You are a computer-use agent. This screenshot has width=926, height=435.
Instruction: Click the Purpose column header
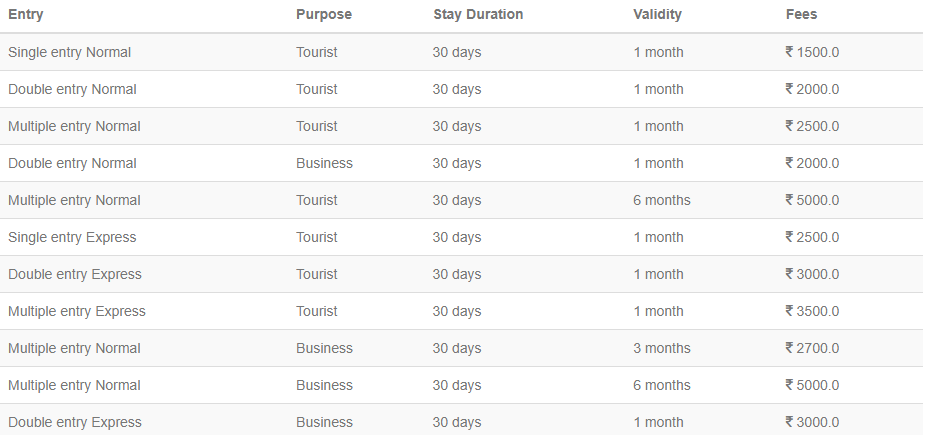[x=324, y=14]
